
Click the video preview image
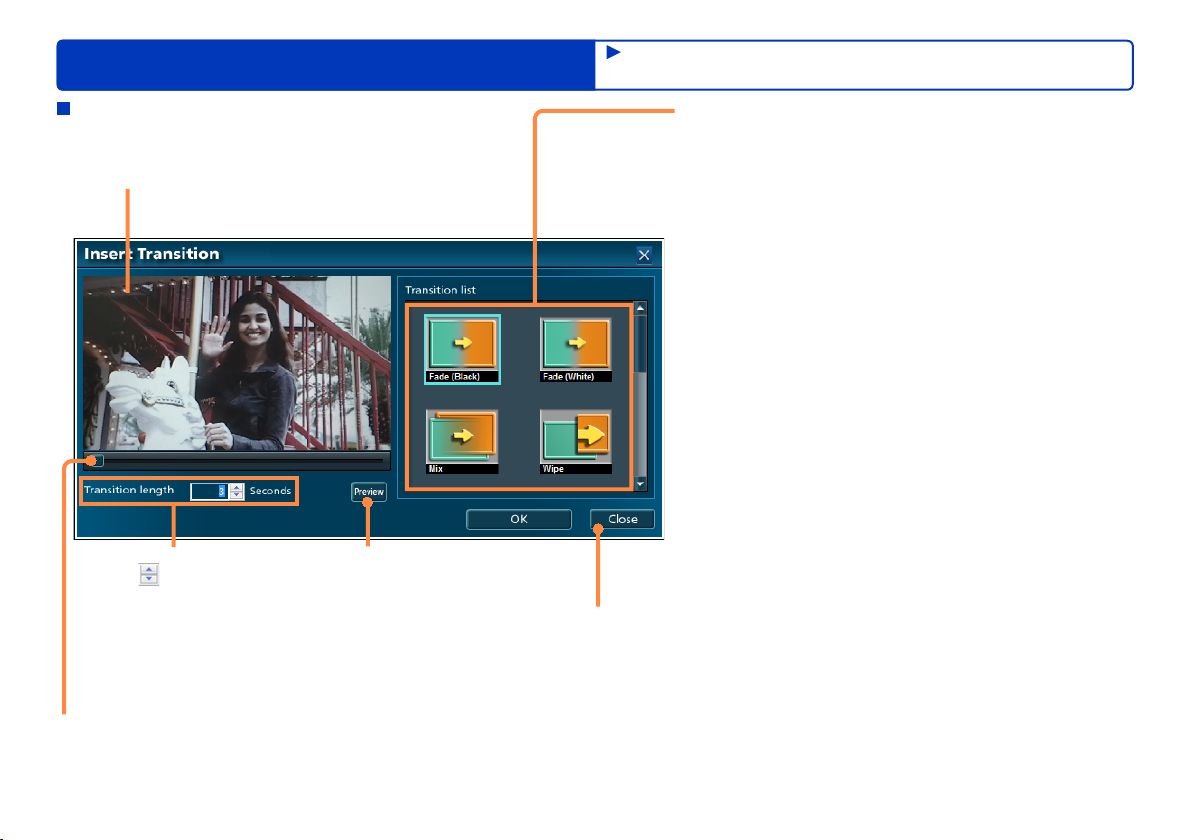point(237,363)
